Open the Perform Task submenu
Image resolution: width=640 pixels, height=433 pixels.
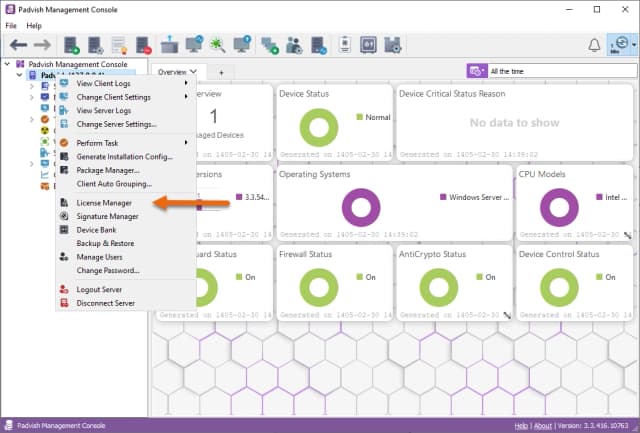click(126, 143)
